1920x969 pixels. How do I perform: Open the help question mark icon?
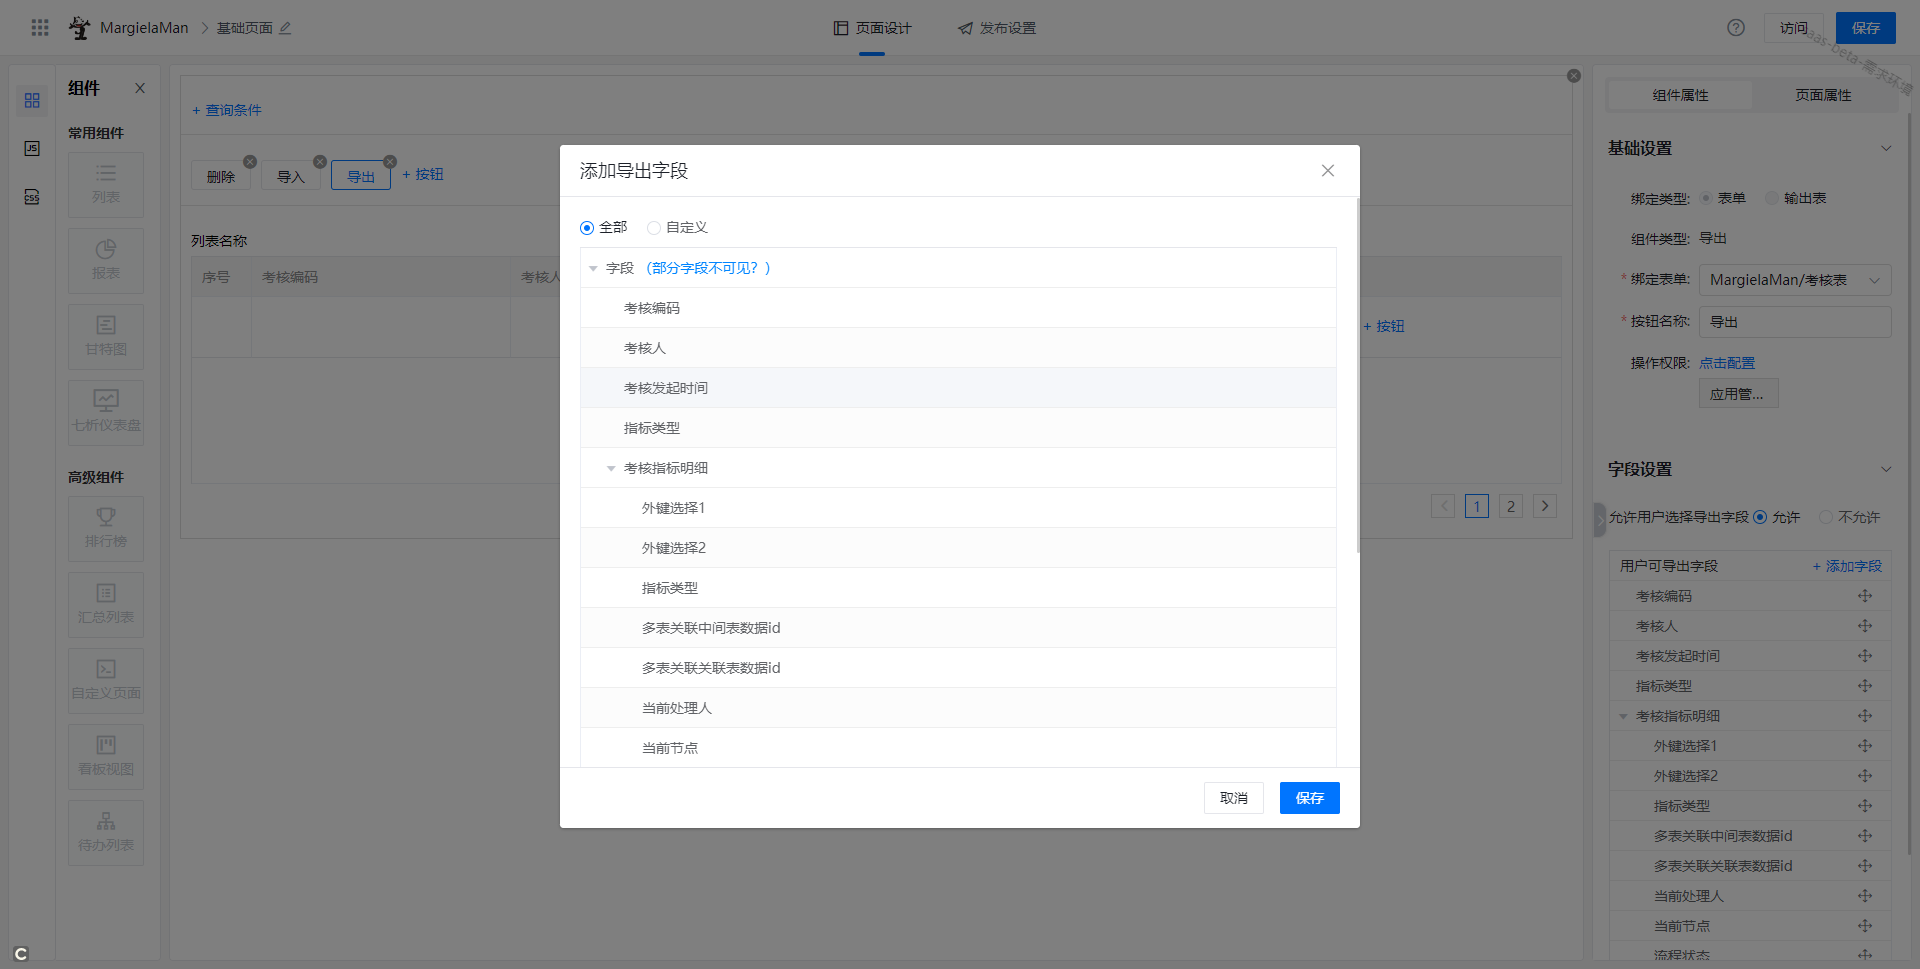click(1736, 28)
